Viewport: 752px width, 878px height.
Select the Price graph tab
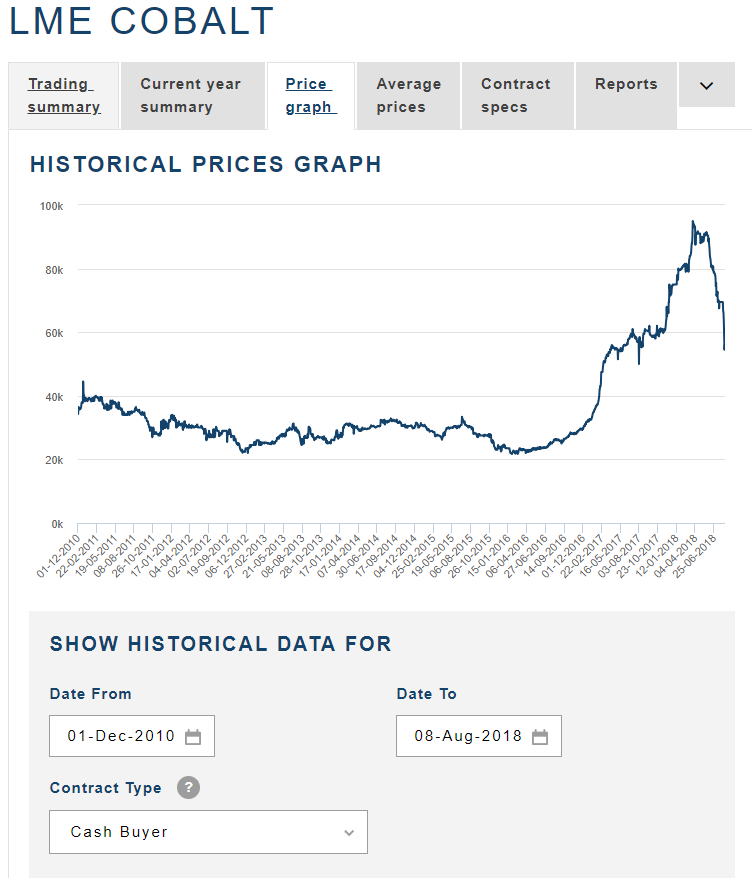311,96
